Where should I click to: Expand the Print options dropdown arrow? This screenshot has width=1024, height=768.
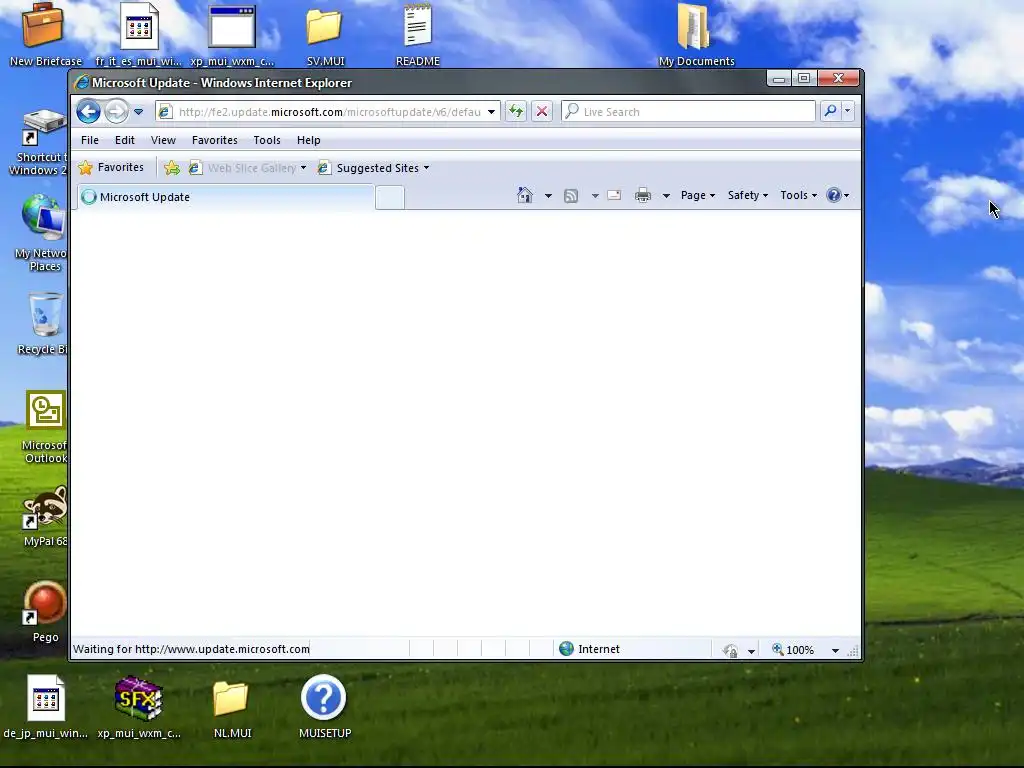click(x=666, y=195)
